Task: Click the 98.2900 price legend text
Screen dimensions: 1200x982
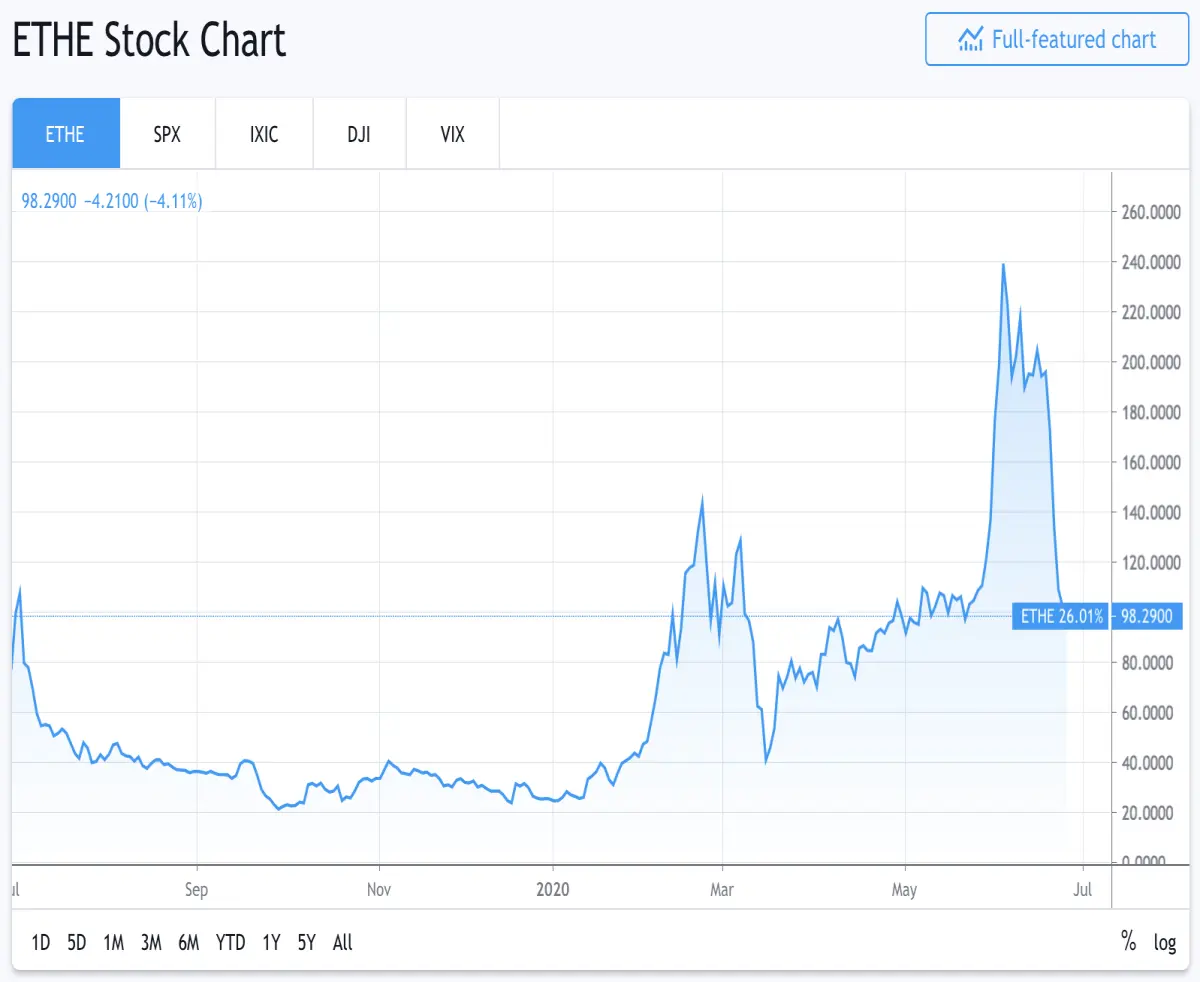Action: click(x=49, y=201)
